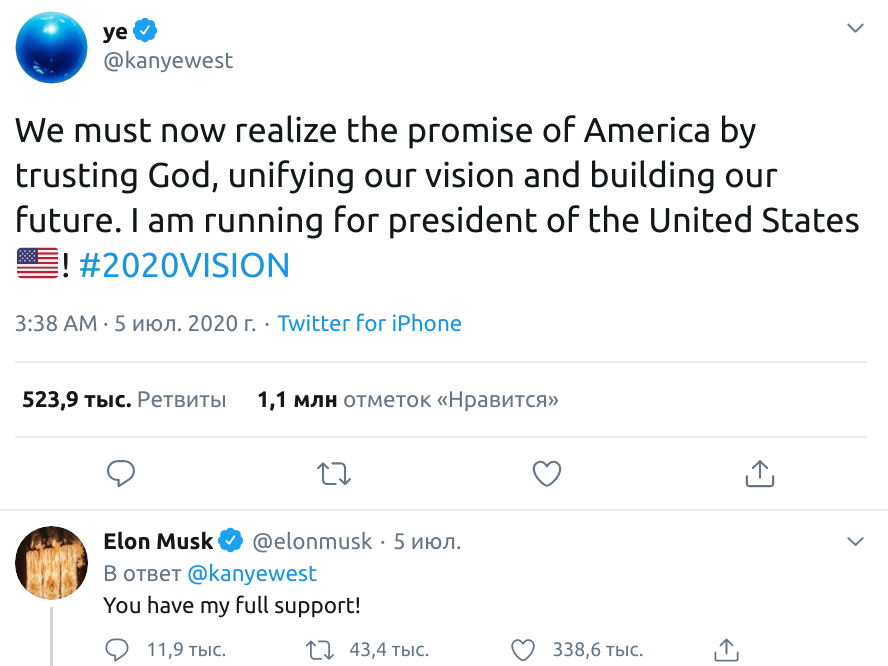This screenshot has height=666, width=888.
Task: Open the main tweet's chevron options menu
Action: [x=856, y=29]
